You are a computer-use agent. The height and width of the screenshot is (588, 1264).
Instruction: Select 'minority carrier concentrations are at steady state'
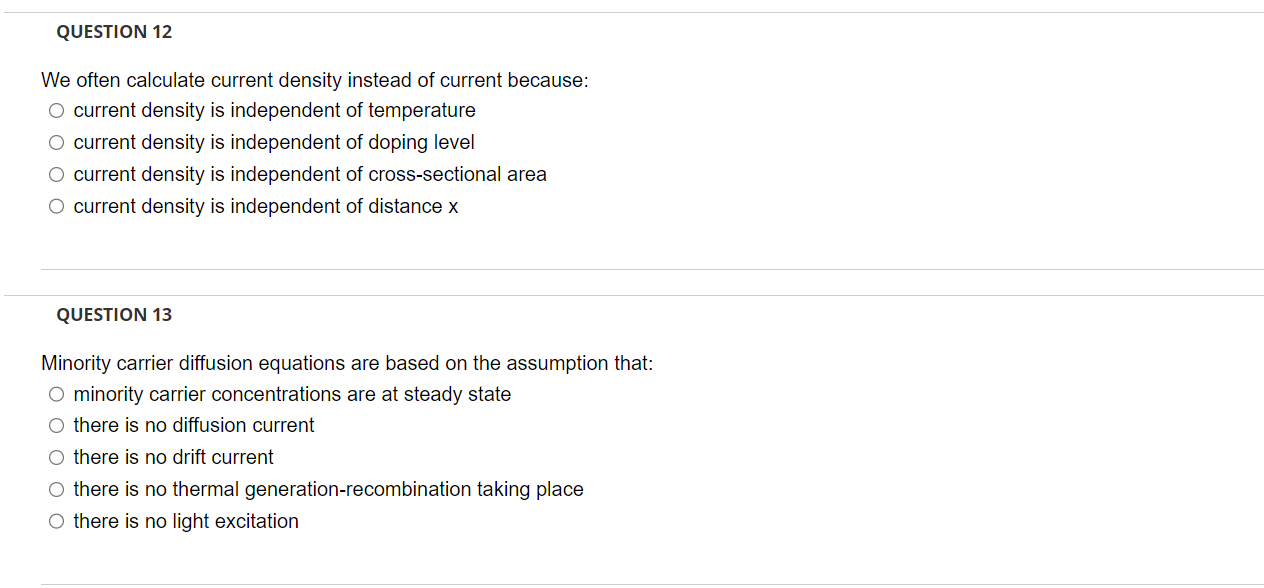click(56, 394)
